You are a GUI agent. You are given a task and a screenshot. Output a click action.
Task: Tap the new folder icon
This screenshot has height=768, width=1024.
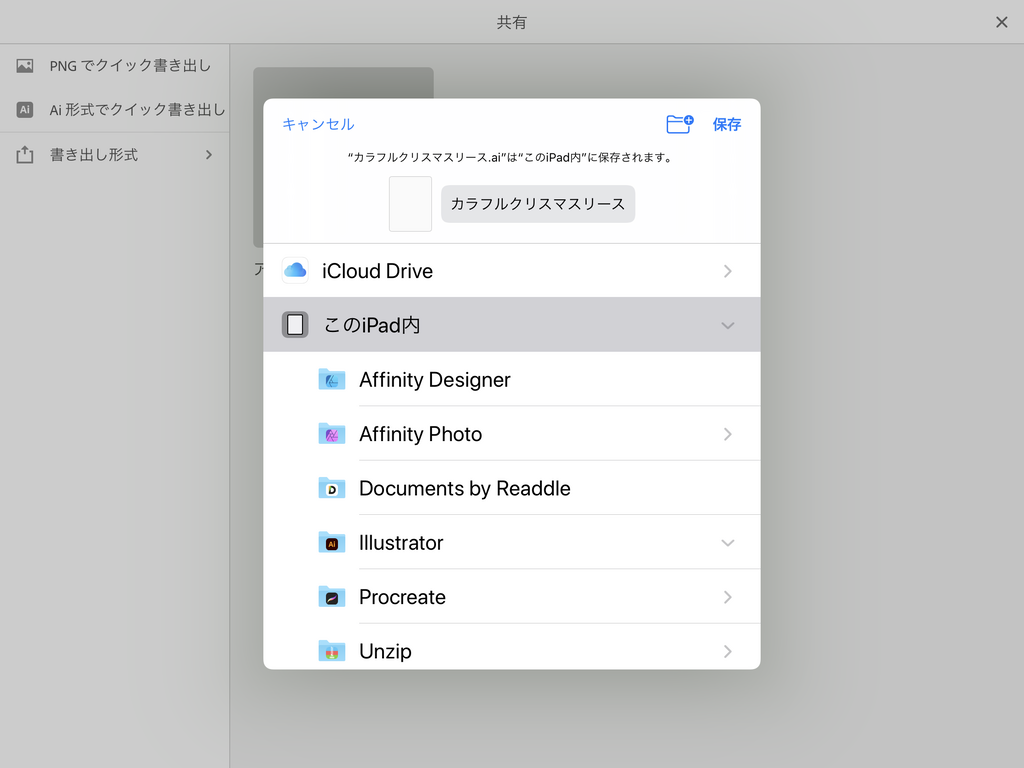[x=680, y=123]
